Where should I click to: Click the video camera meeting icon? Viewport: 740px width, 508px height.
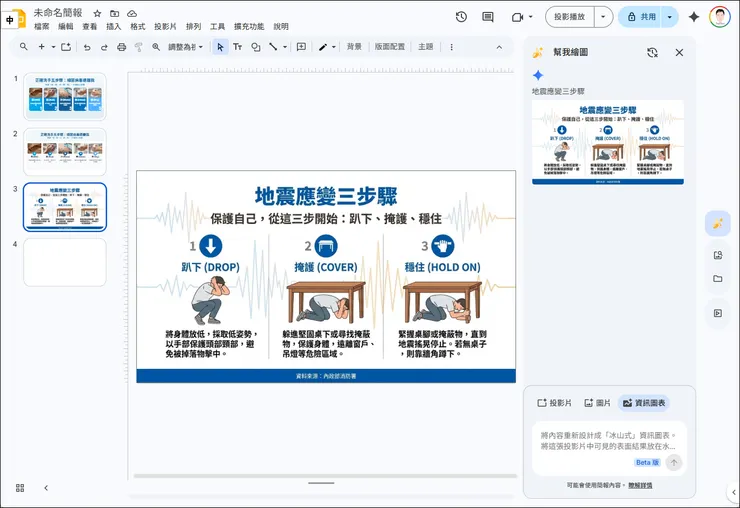coord(518,17)
